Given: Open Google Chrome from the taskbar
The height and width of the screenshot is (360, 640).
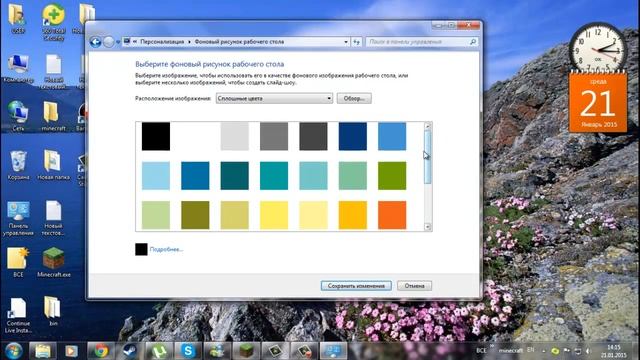Looking at the screenshot, I should point(101,351).
